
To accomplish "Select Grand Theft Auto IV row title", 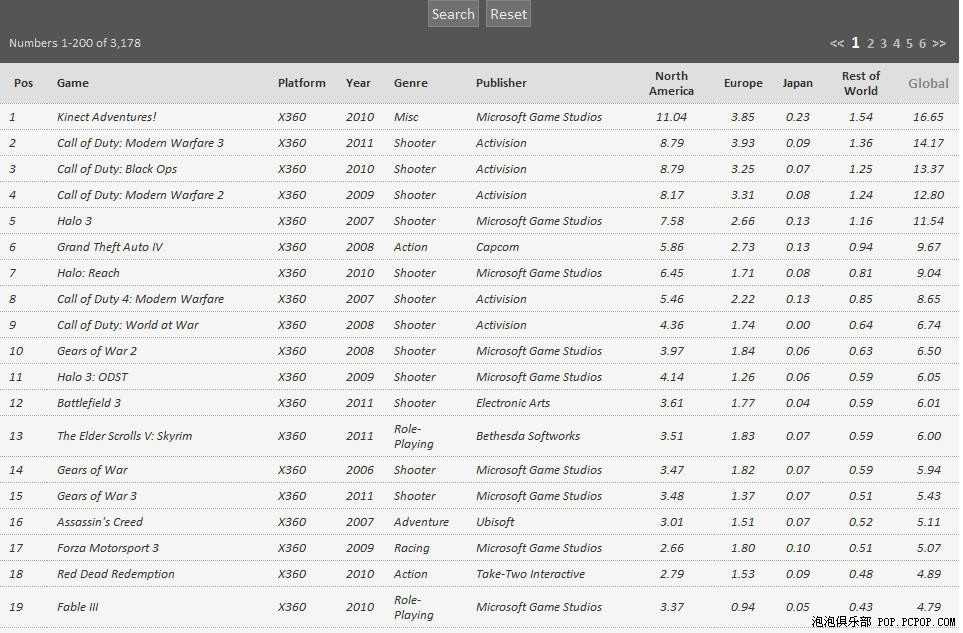I will tap(109, 247).
